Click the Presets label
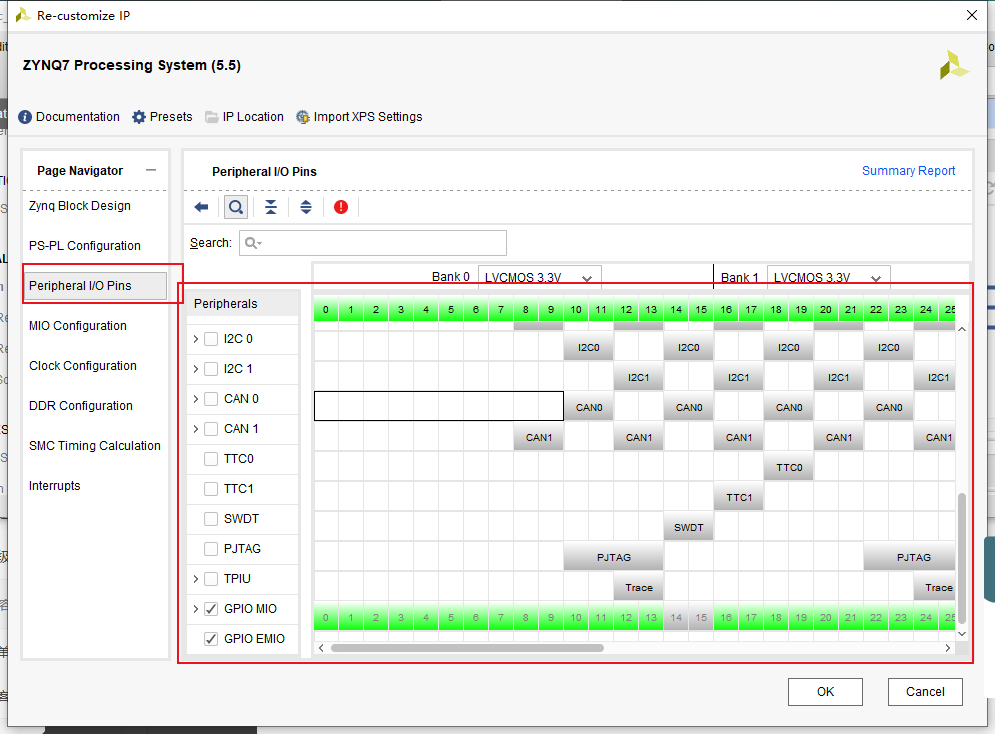Image resolution: width=995 pixels, height=734 pixels. click(171, 117)
